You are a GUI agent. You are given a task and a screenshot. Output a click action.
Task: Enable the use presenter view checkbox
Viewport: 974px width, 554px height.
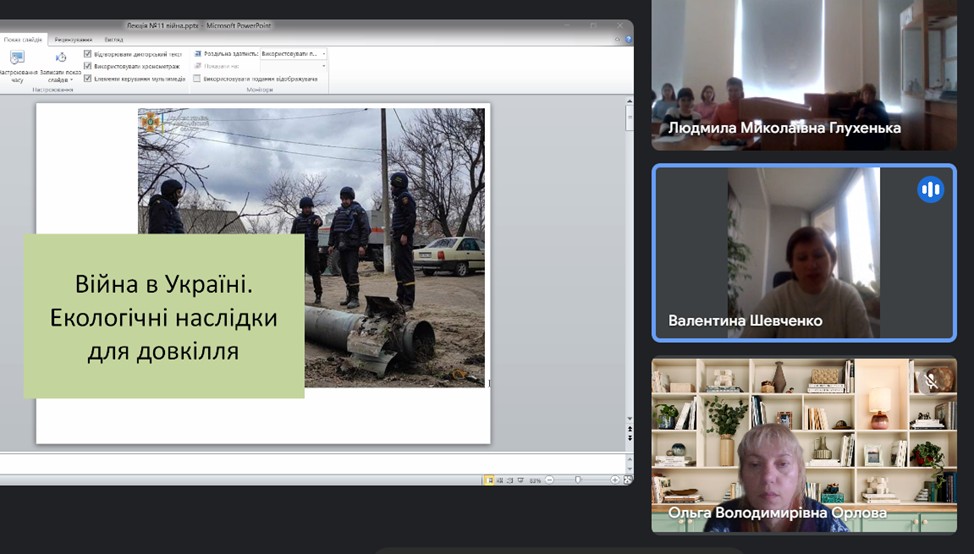197,78
